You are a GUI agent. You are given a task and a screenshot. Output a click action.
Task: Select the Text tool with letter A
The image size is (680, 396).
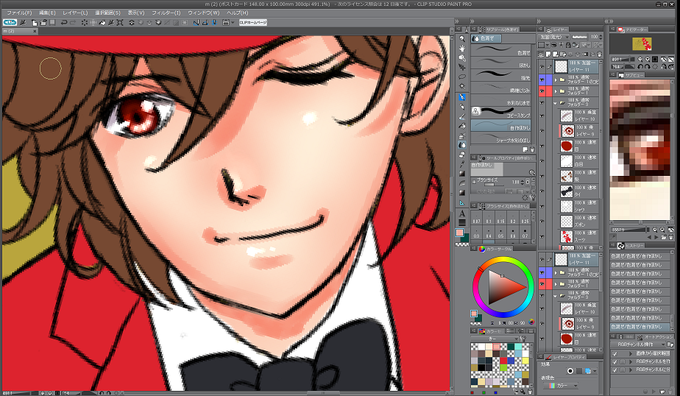462,214
